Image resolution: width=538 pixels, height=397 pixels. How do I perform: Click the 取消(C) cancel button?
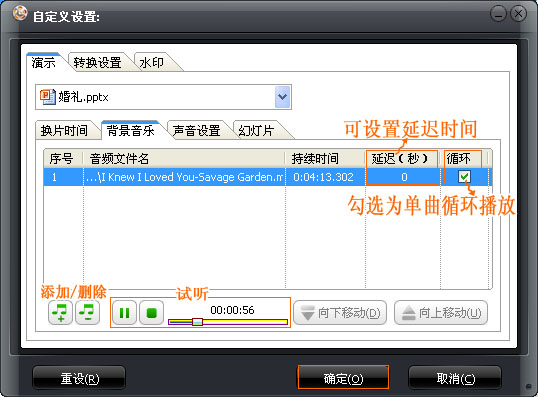tap(455, 378)
